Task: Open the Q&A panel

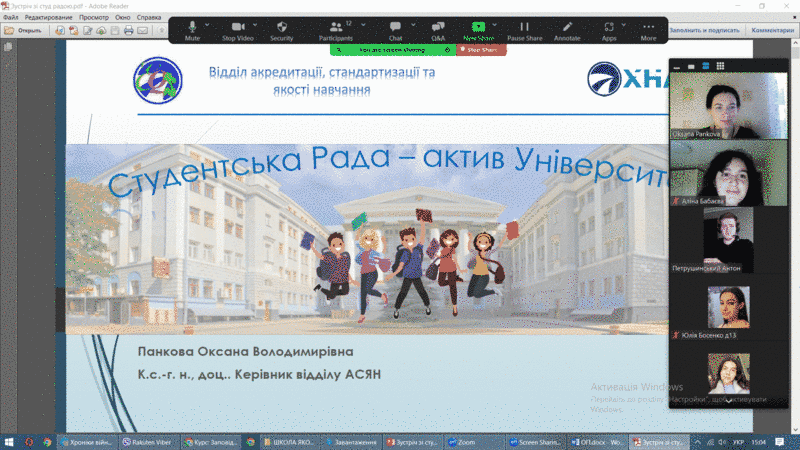Action: (x=438, y=31)
